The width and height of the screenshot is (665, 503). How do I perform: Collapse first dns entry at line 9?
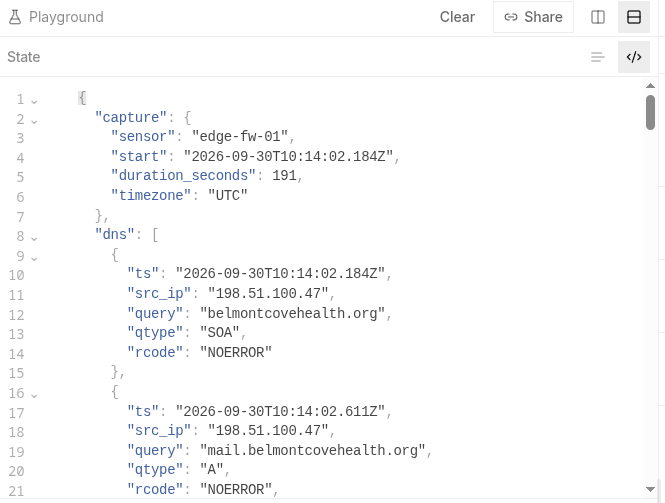pyautogui.click(x=34, y=257)
